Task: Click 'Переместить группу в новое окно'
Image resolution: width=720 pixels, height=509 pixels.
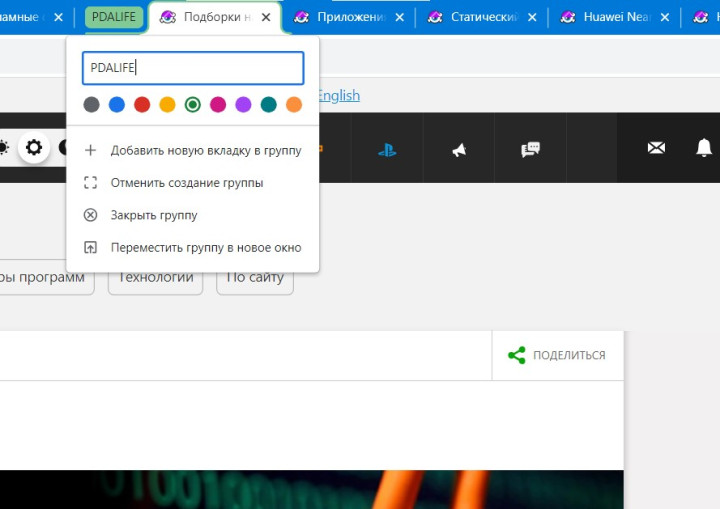Action: [x=205, y=248]
